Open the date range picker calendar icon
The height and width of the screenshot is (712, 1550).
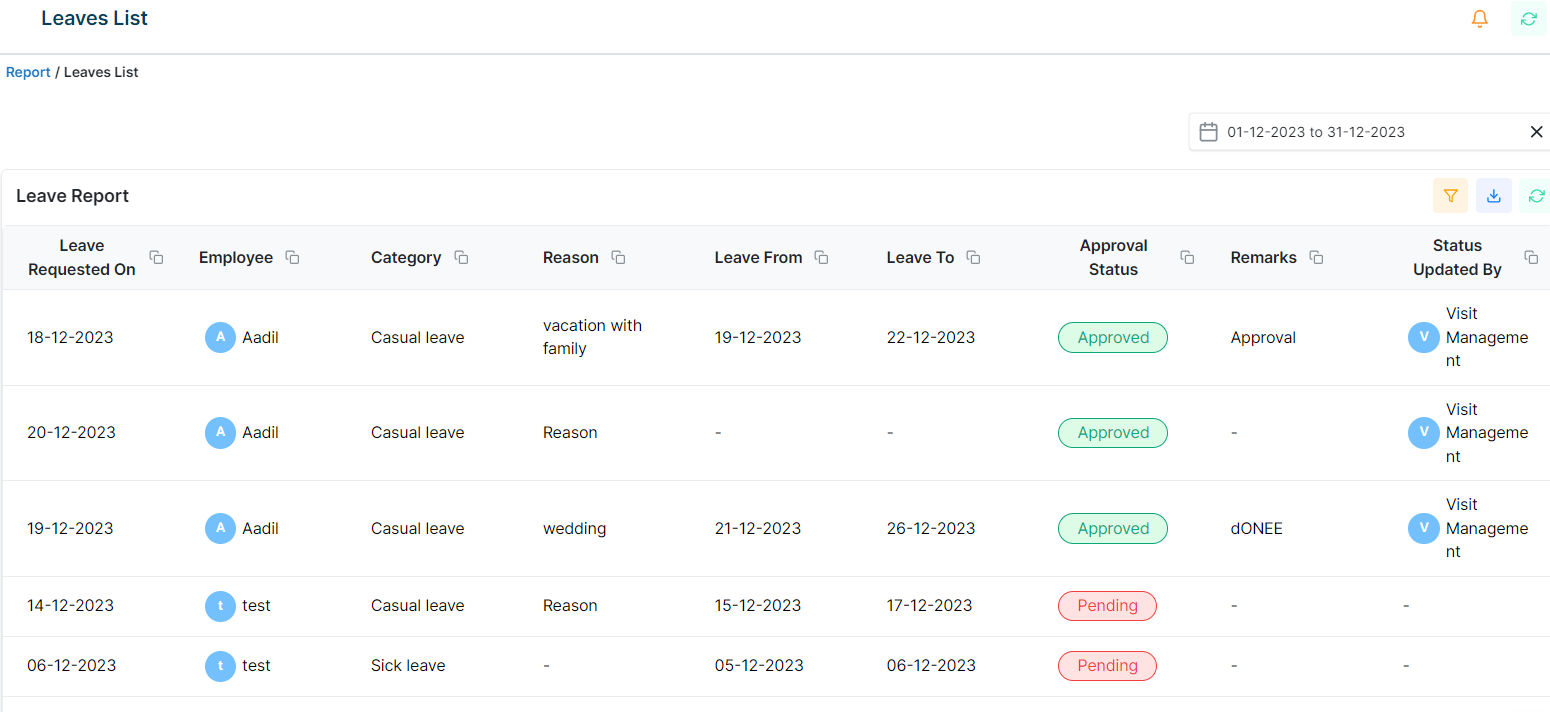1208,132
